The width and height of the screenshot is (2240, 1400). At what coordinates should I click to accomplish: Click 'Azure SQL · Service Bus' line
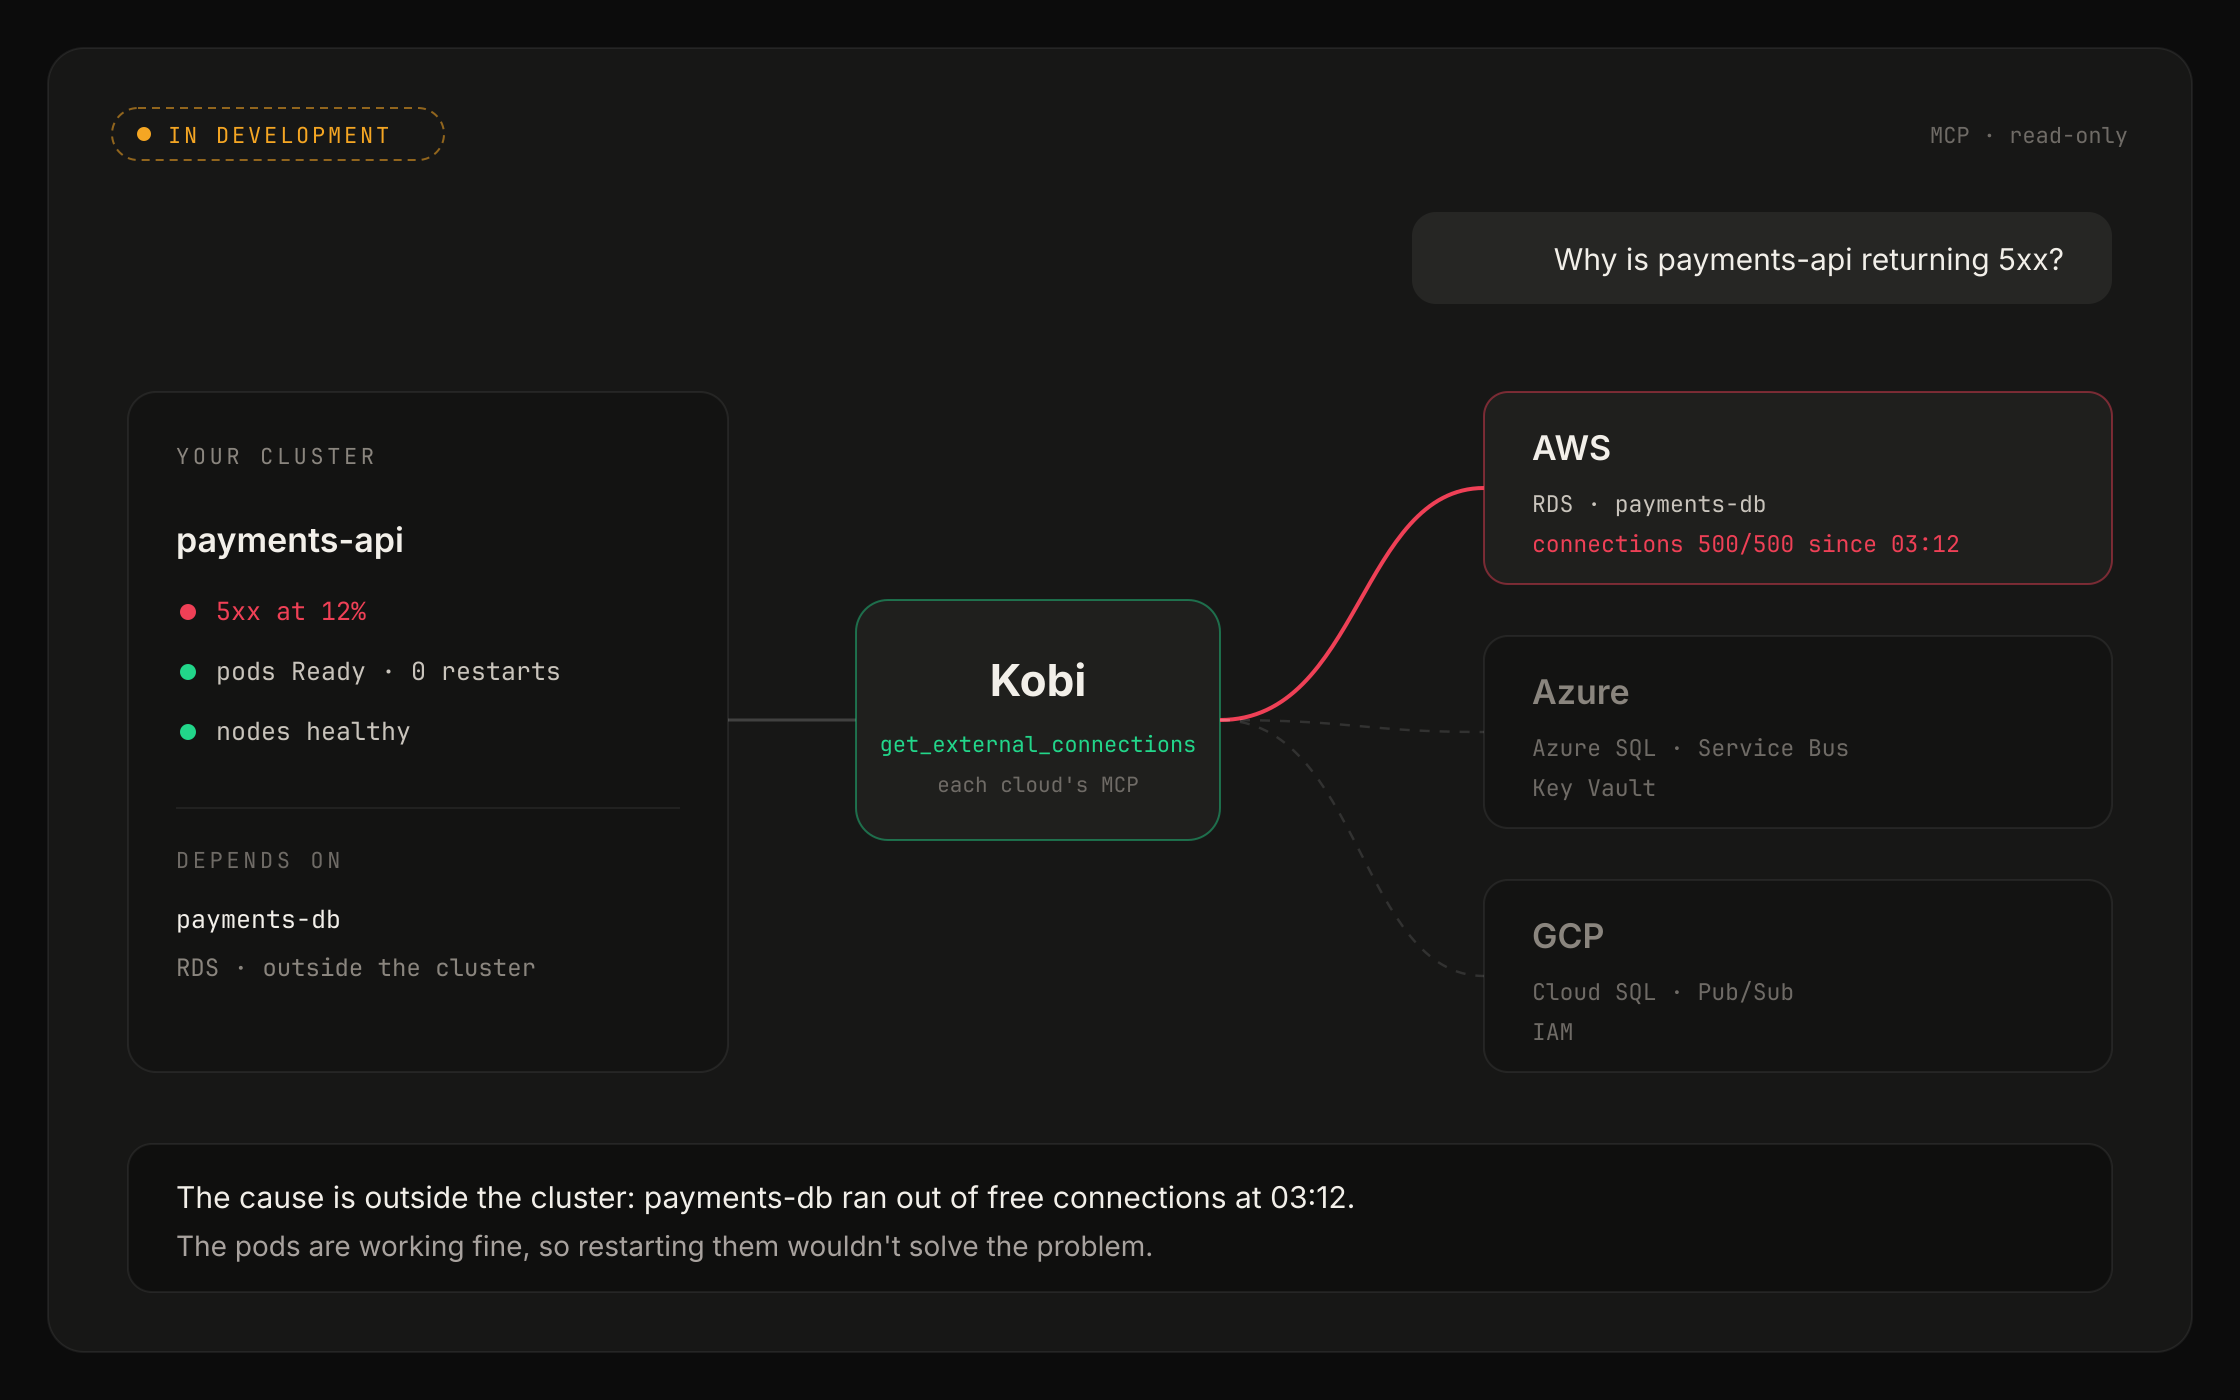[x=1690, y=749]
